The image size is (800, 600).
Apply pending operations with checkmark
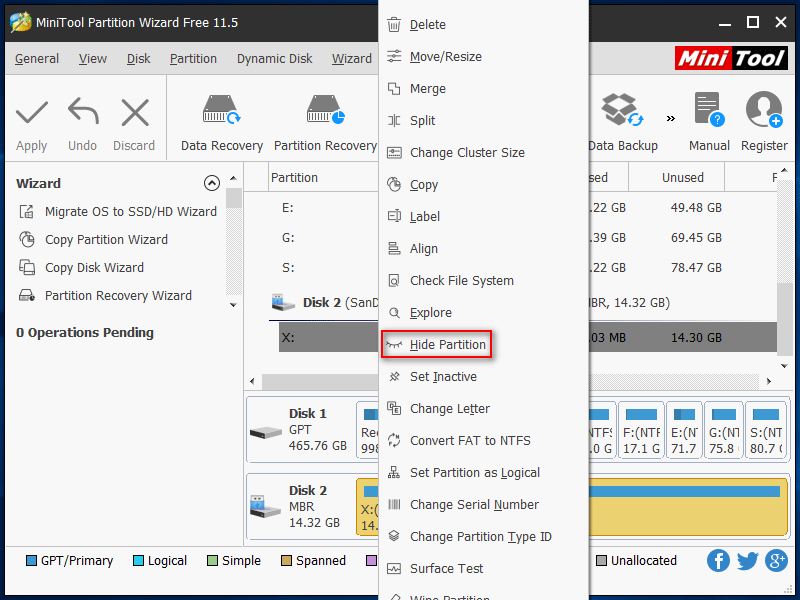click(x=32, y=122)
